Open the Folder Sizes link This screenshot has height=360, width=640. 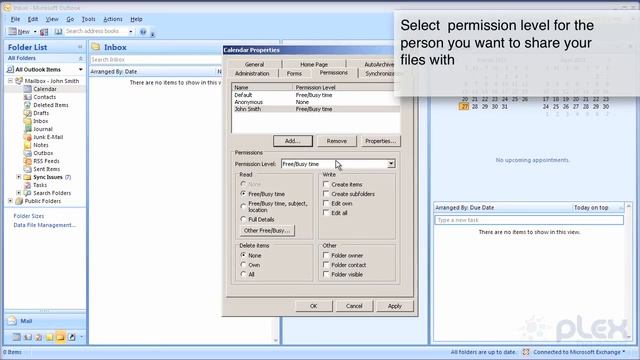click(x=29, y=216)
